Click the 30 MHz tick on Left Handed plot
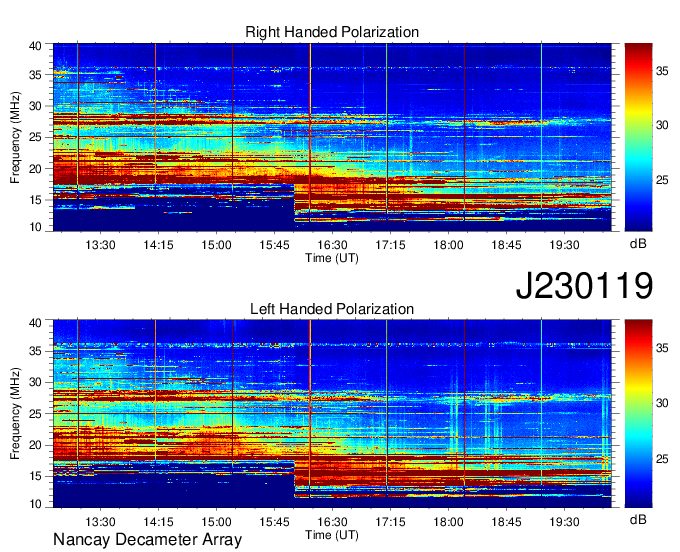This screenshot has width=680, height=552. click(35, 382)
